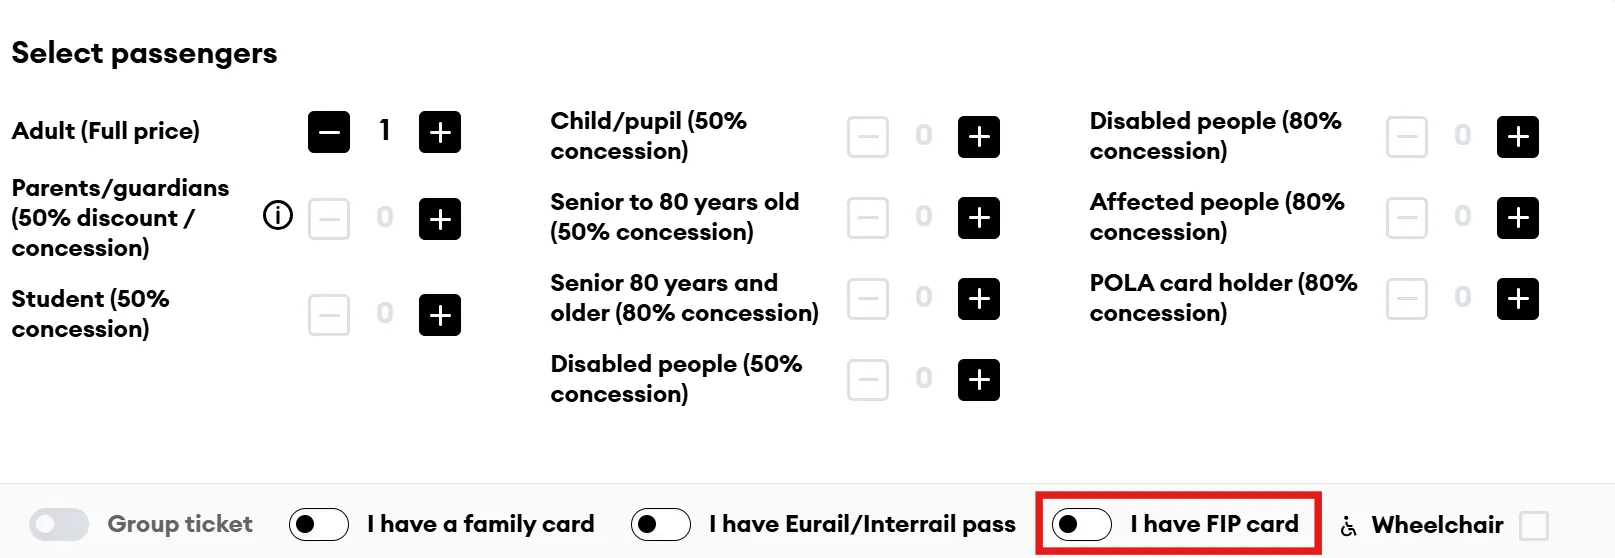The image size is (1615, 558).
Task: Add a Disabled people (80% concession) passenger
Action: [x=1518, y=137]
